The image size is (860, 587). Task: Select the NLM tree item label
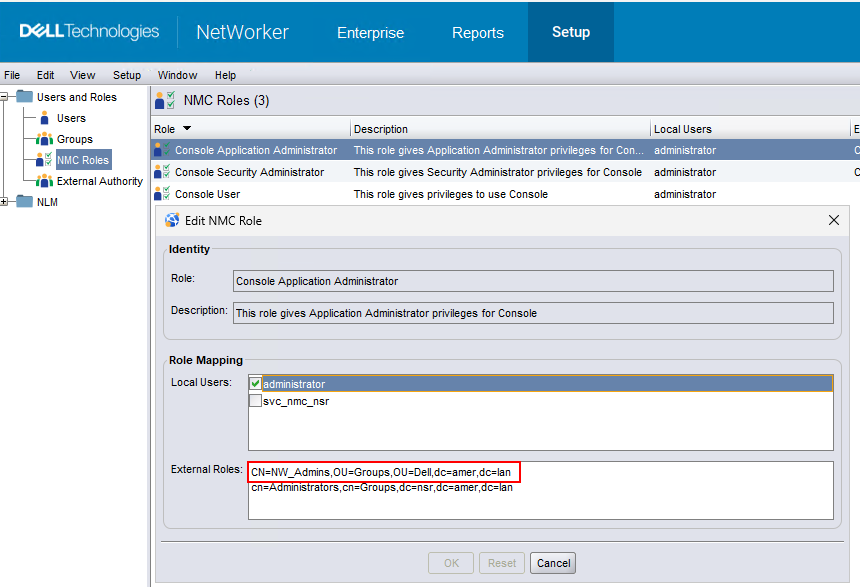pyautogui.click(x=47, y=201)
